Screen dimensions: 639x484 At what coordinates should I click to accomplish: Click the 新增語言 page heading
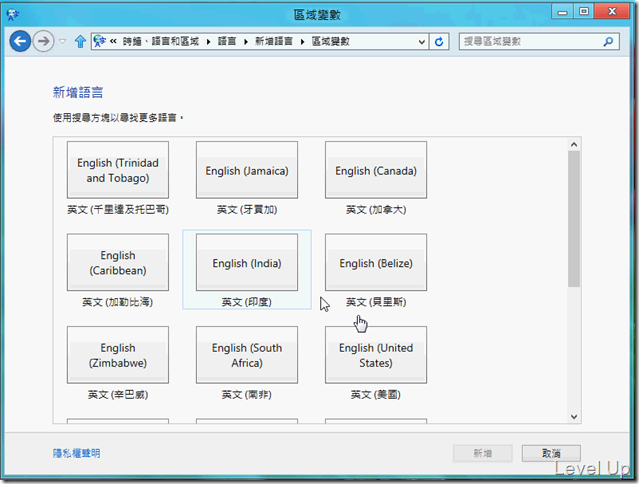coord(78,92)
